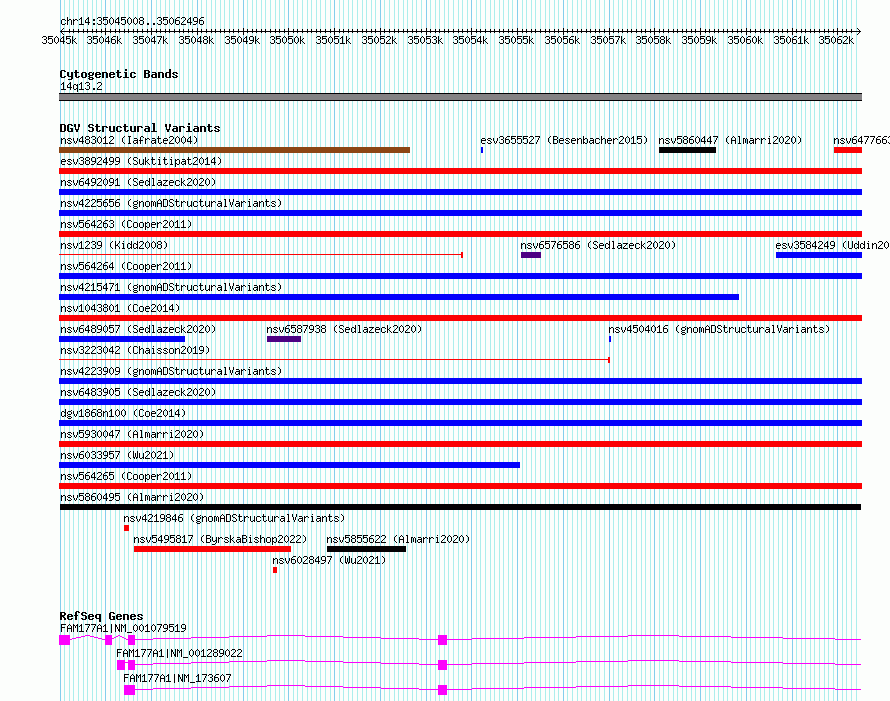Click the DGV Structural Variants track title
This screenshot has height=701, width=890.
pos(140,128)
